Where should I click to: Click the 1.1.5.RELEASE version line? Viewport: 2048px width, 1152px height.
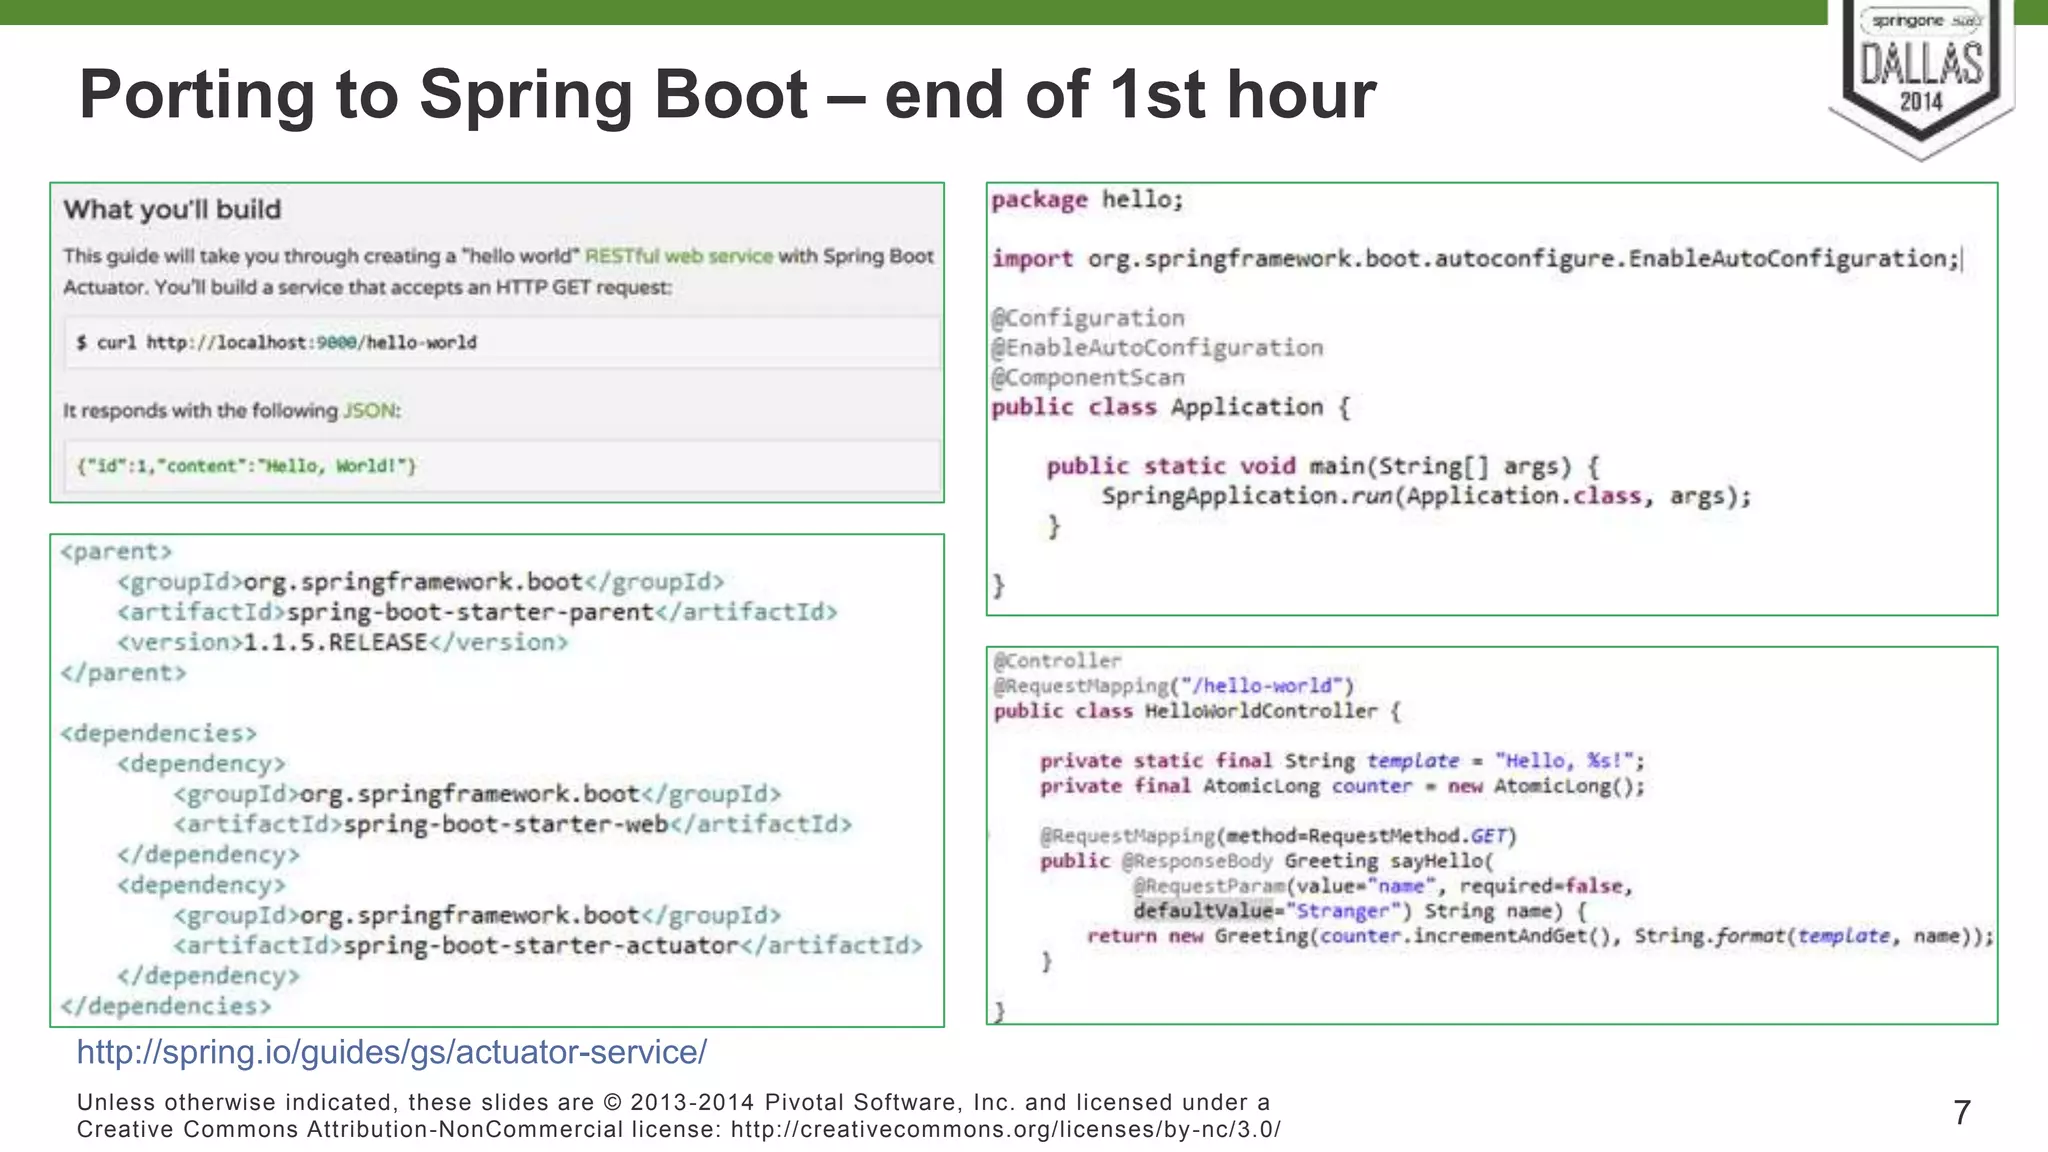[x=342, y=642]
